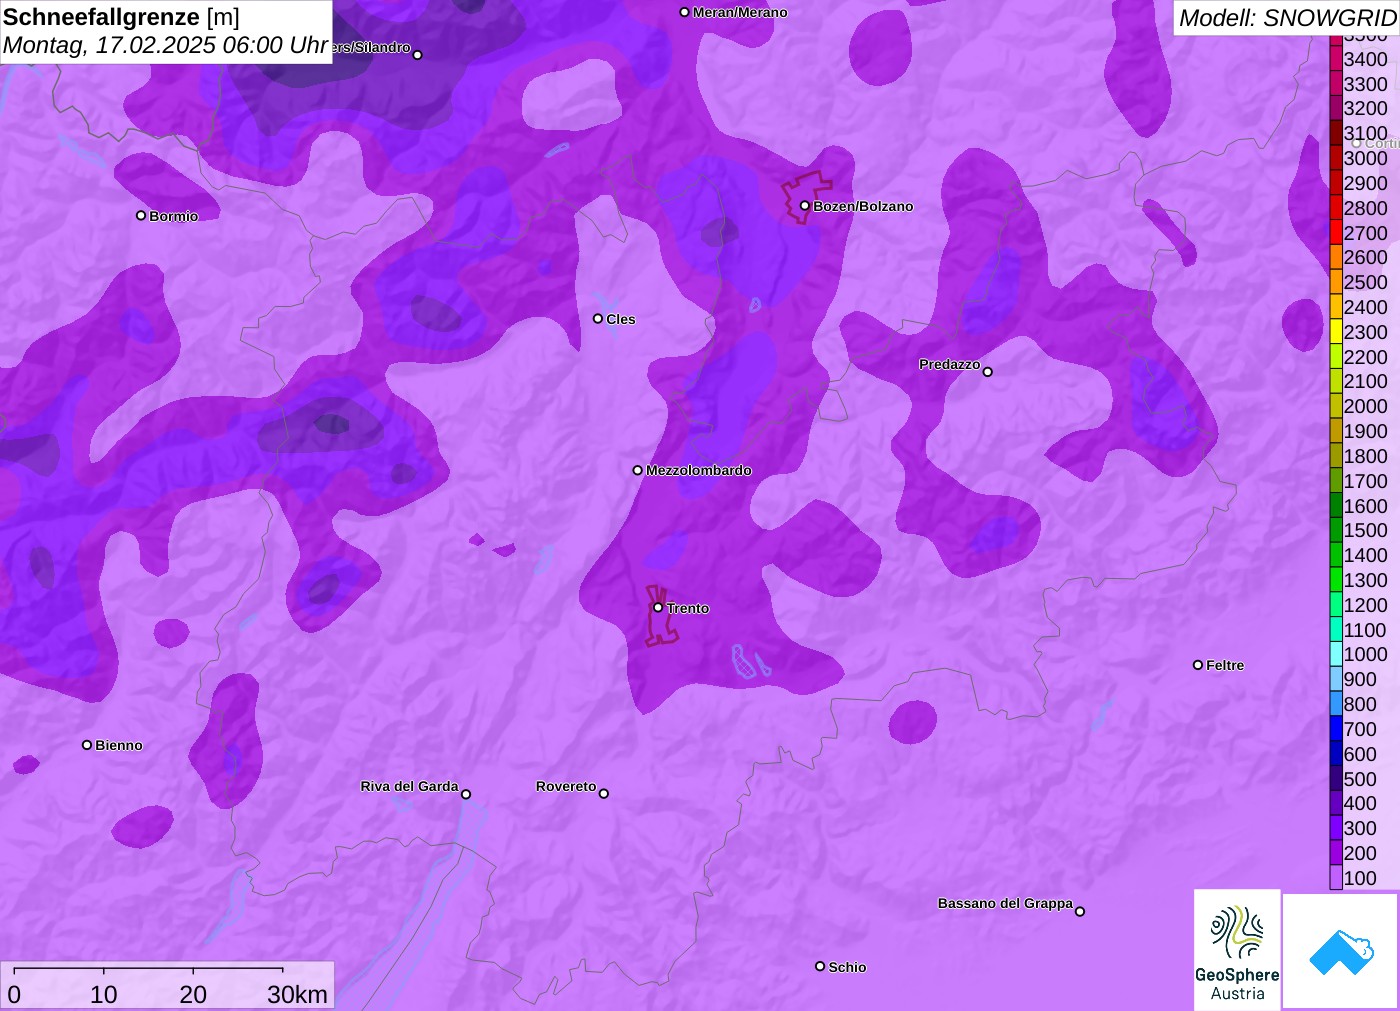Select the Feltre city marker
1400x1011 pixels.
coord(1198,665)
